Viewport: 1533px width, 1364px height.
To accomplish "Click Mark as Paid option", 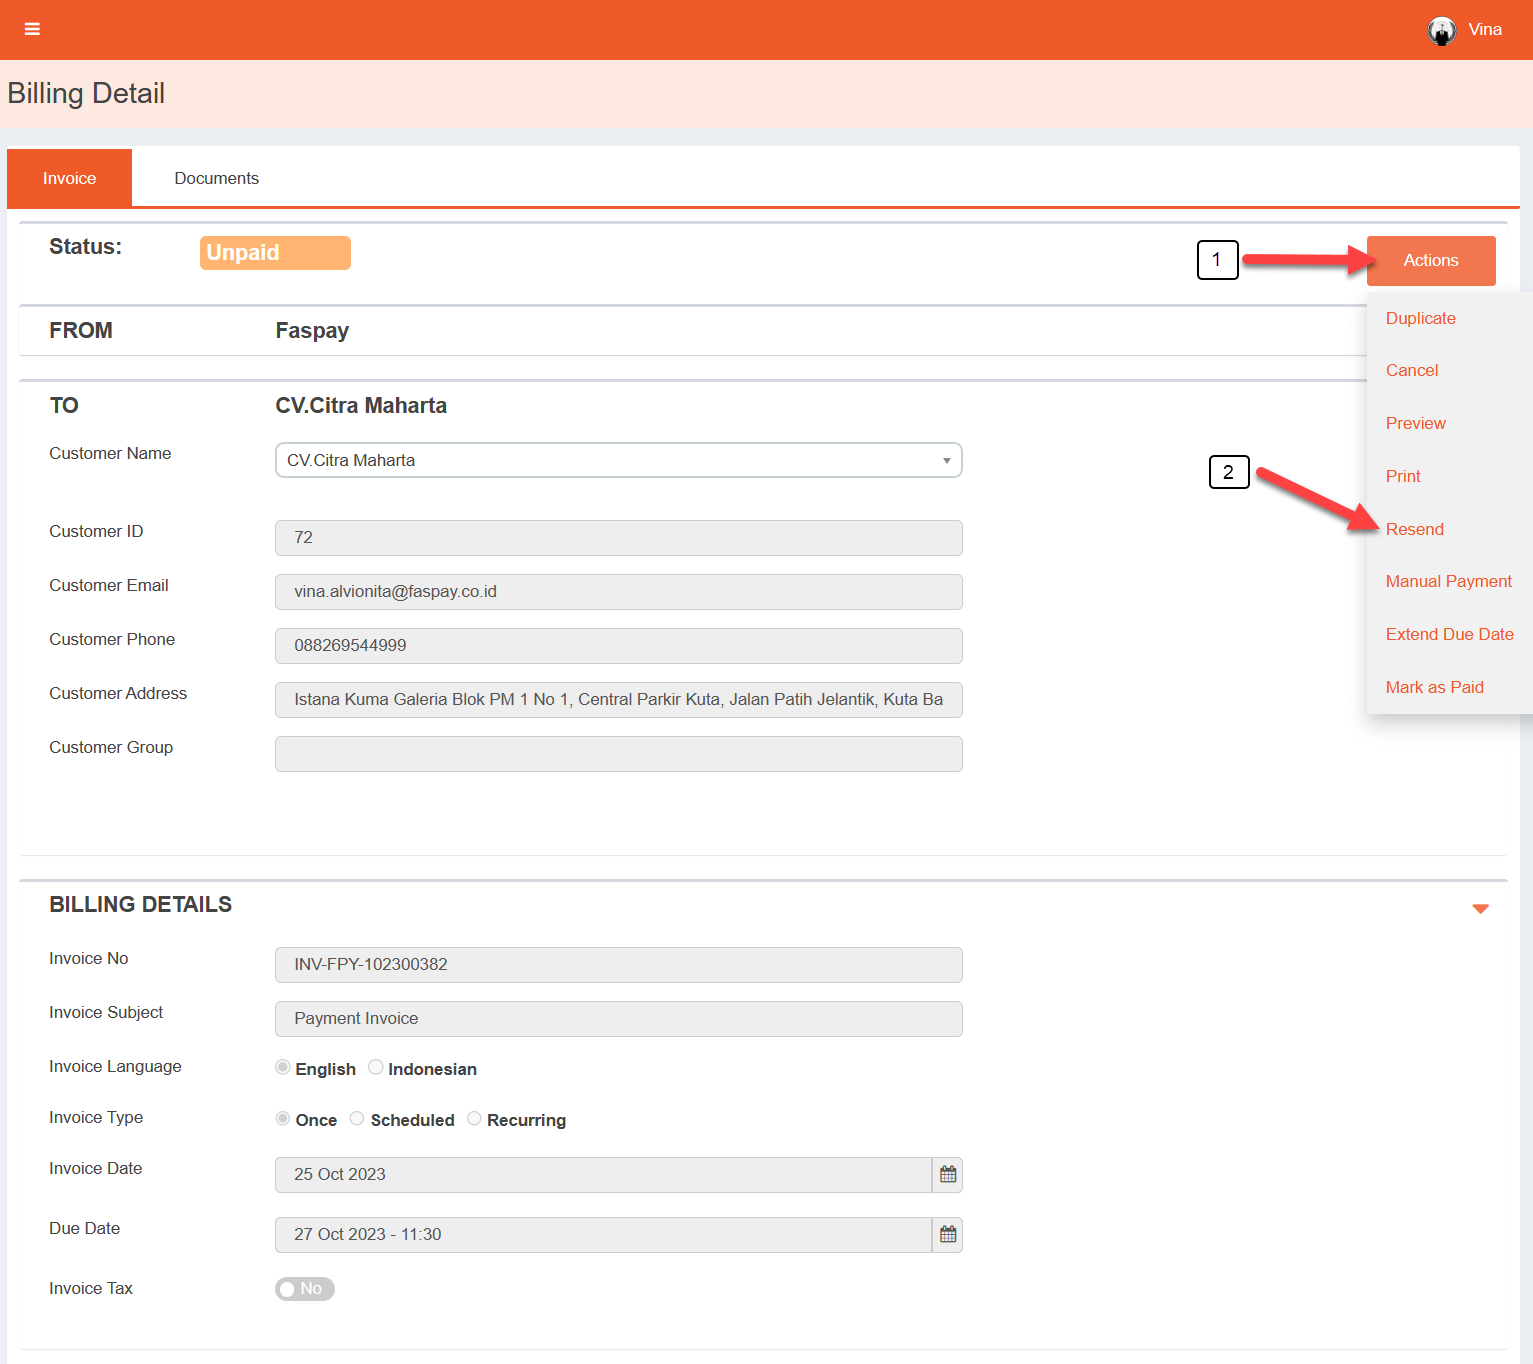I will point(1434,687).
